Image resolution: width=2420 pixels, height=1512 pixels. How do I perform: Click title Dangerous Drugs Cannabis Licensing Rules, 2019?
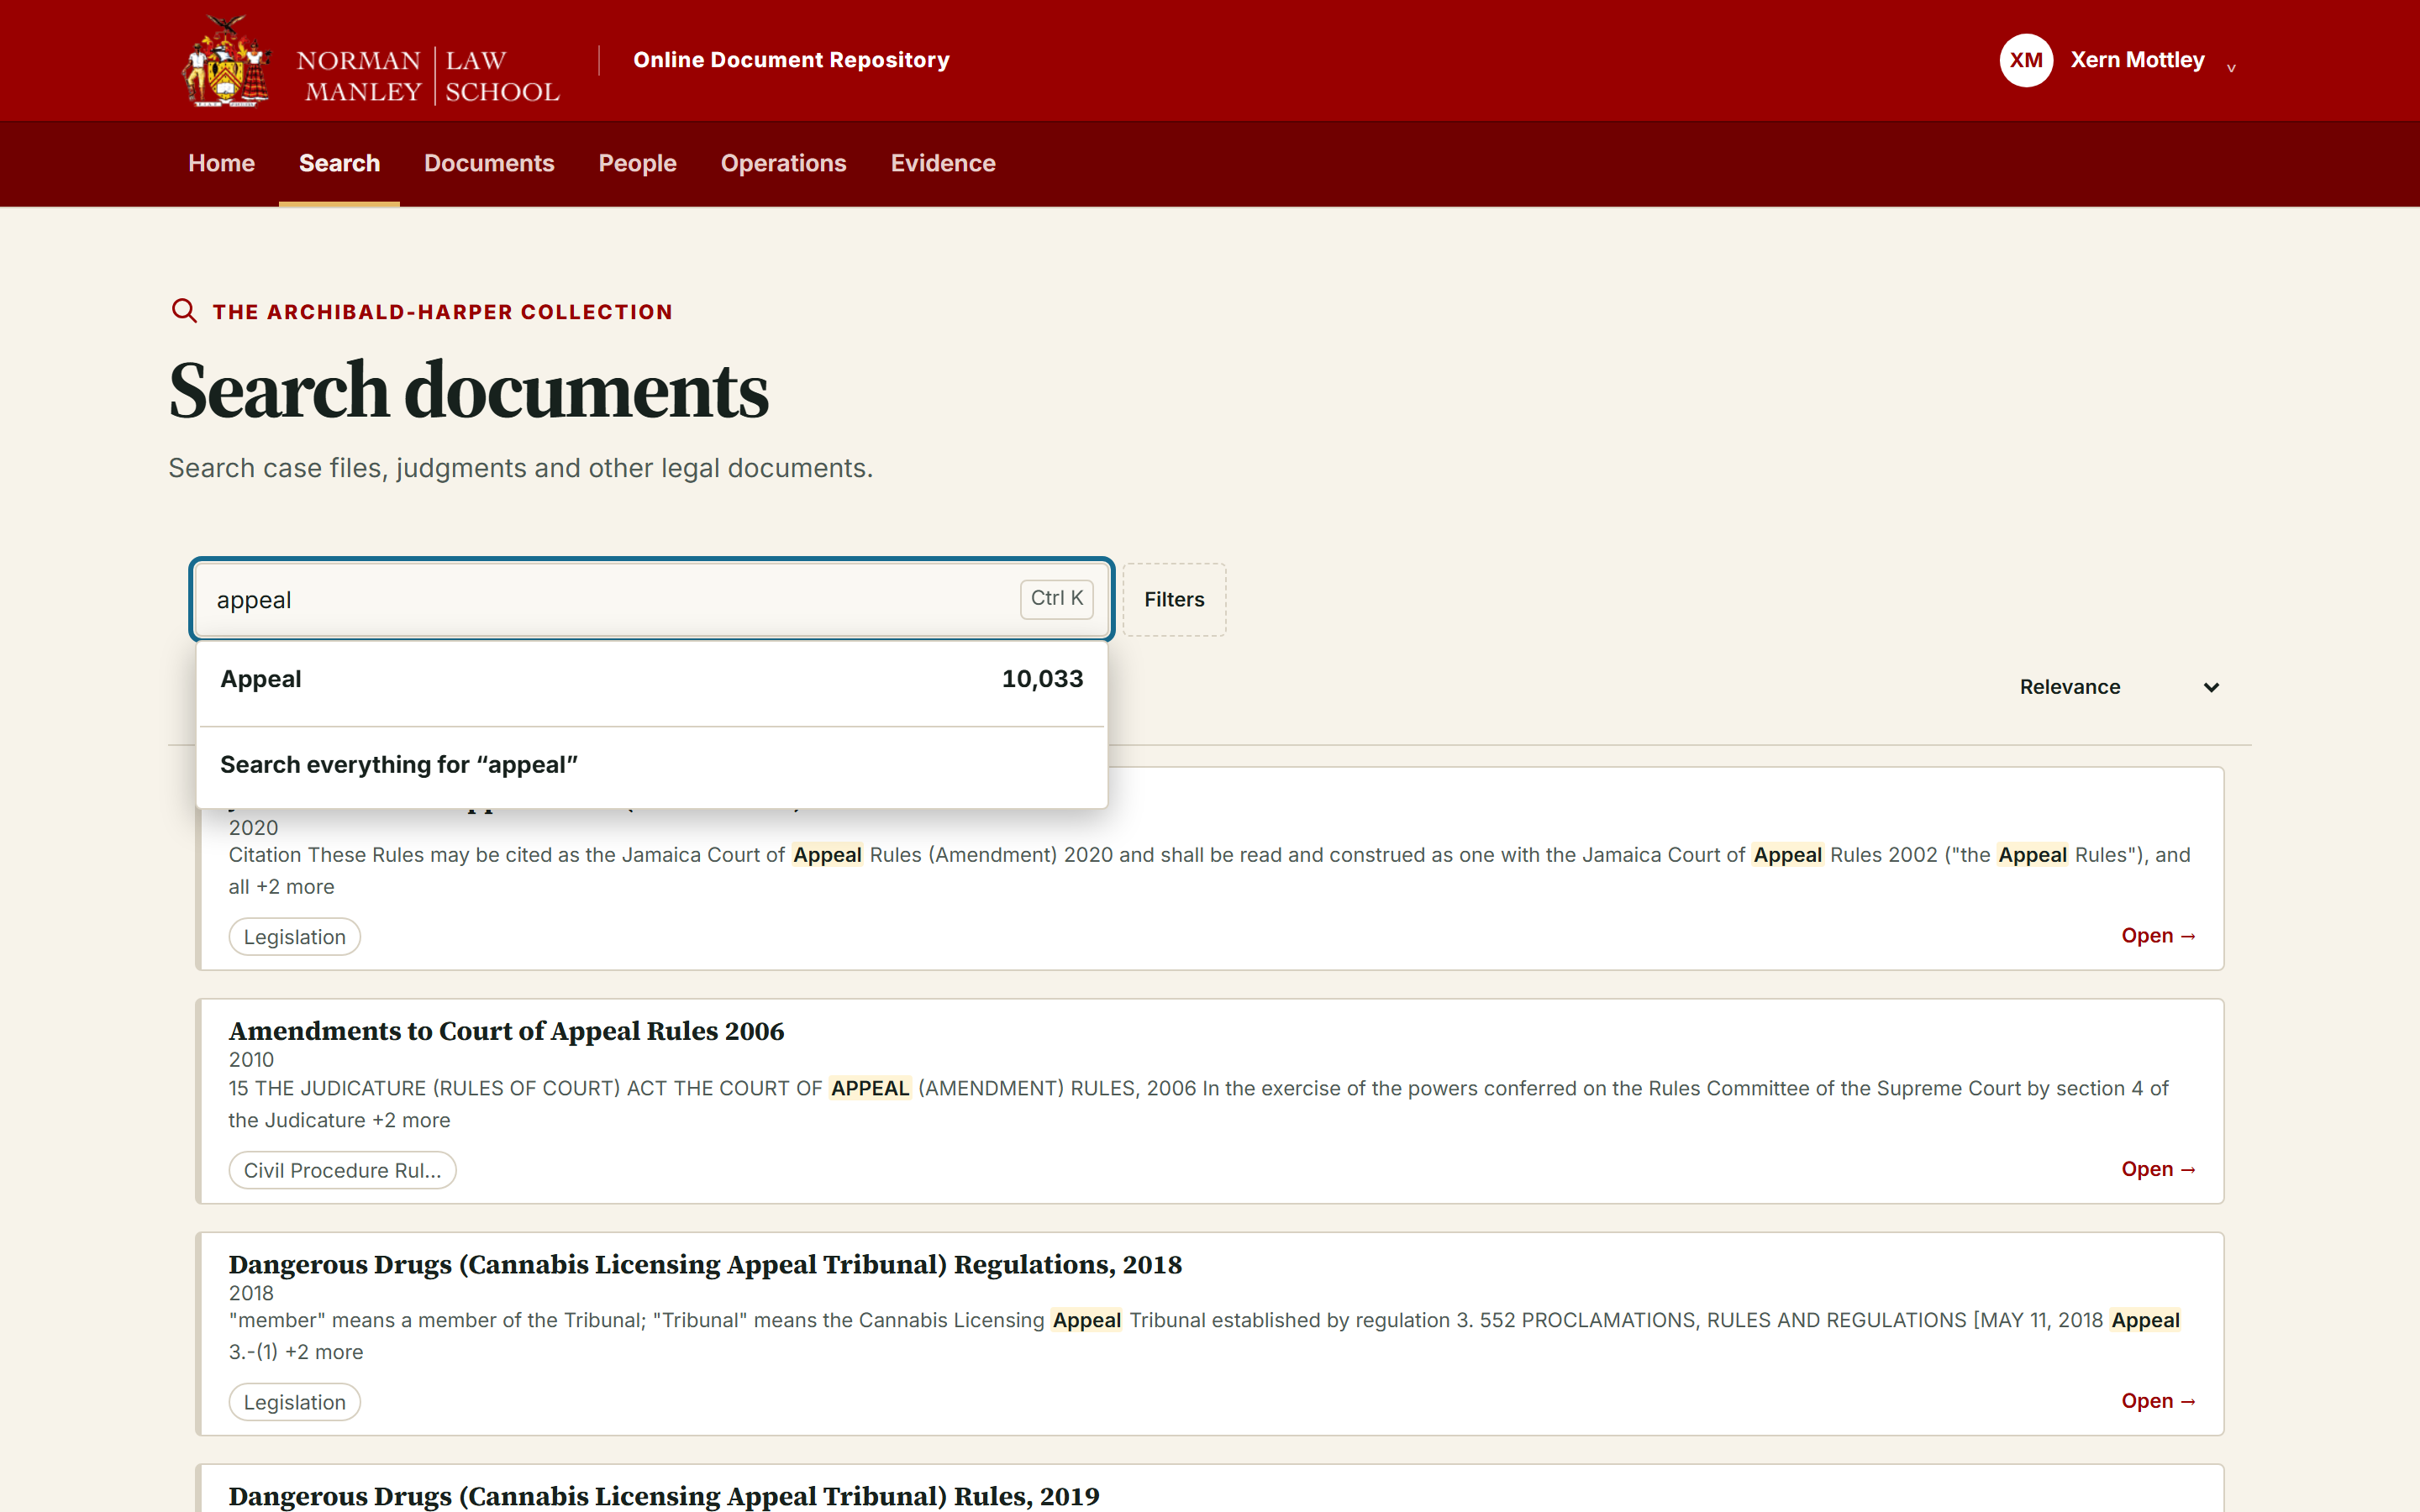point(664,1496)
